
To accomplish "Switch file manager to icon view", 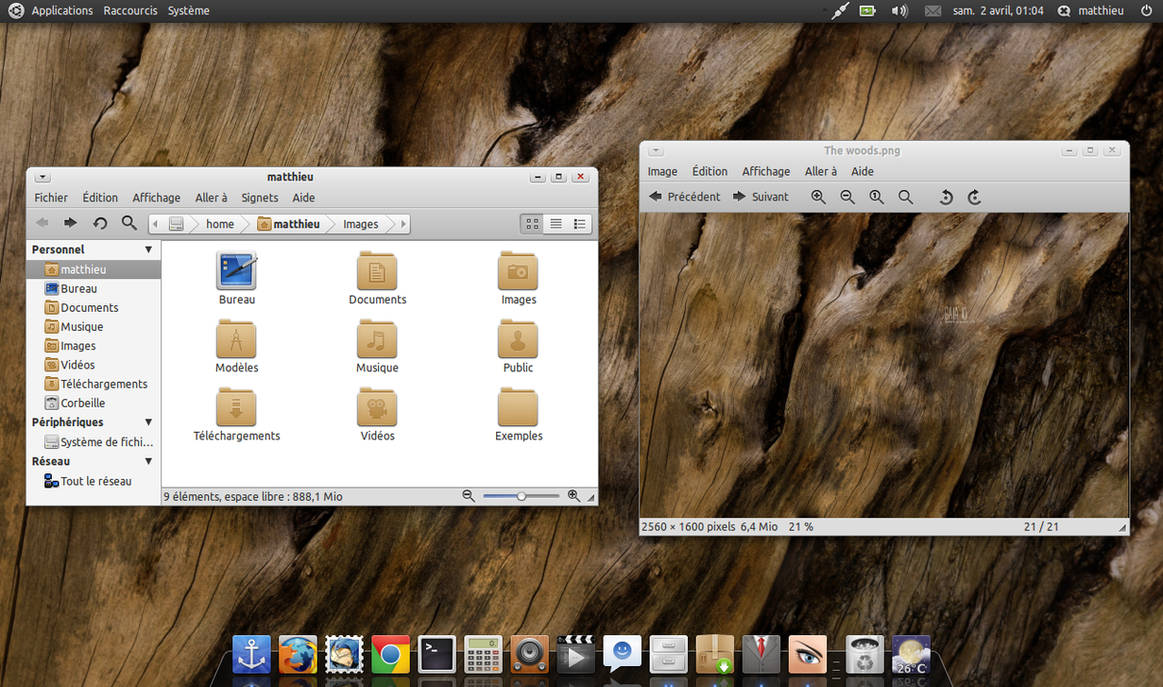I will coord(532,224).
